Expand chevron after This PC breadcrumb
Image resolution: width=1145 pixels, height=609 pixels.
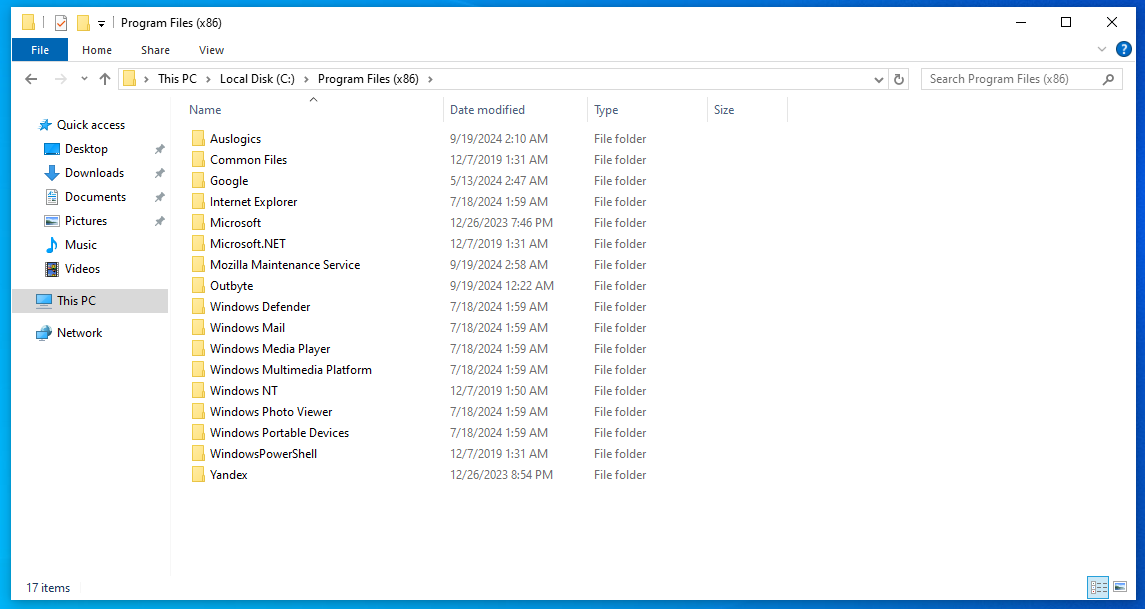pos(208,79)
